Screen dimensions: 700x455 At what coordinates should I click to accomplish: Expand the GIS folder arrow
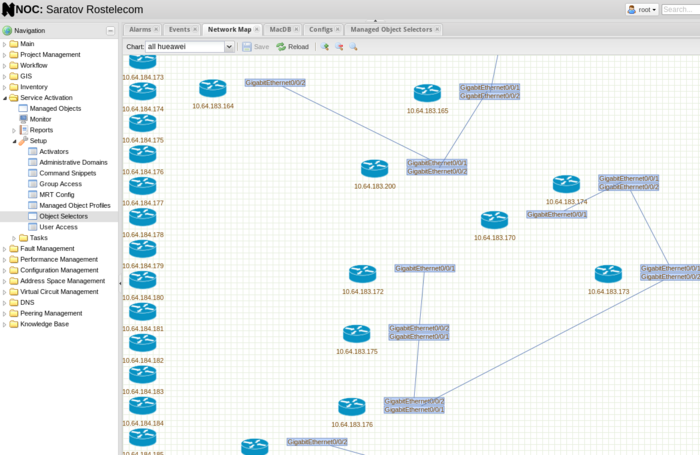click(5, 76)
